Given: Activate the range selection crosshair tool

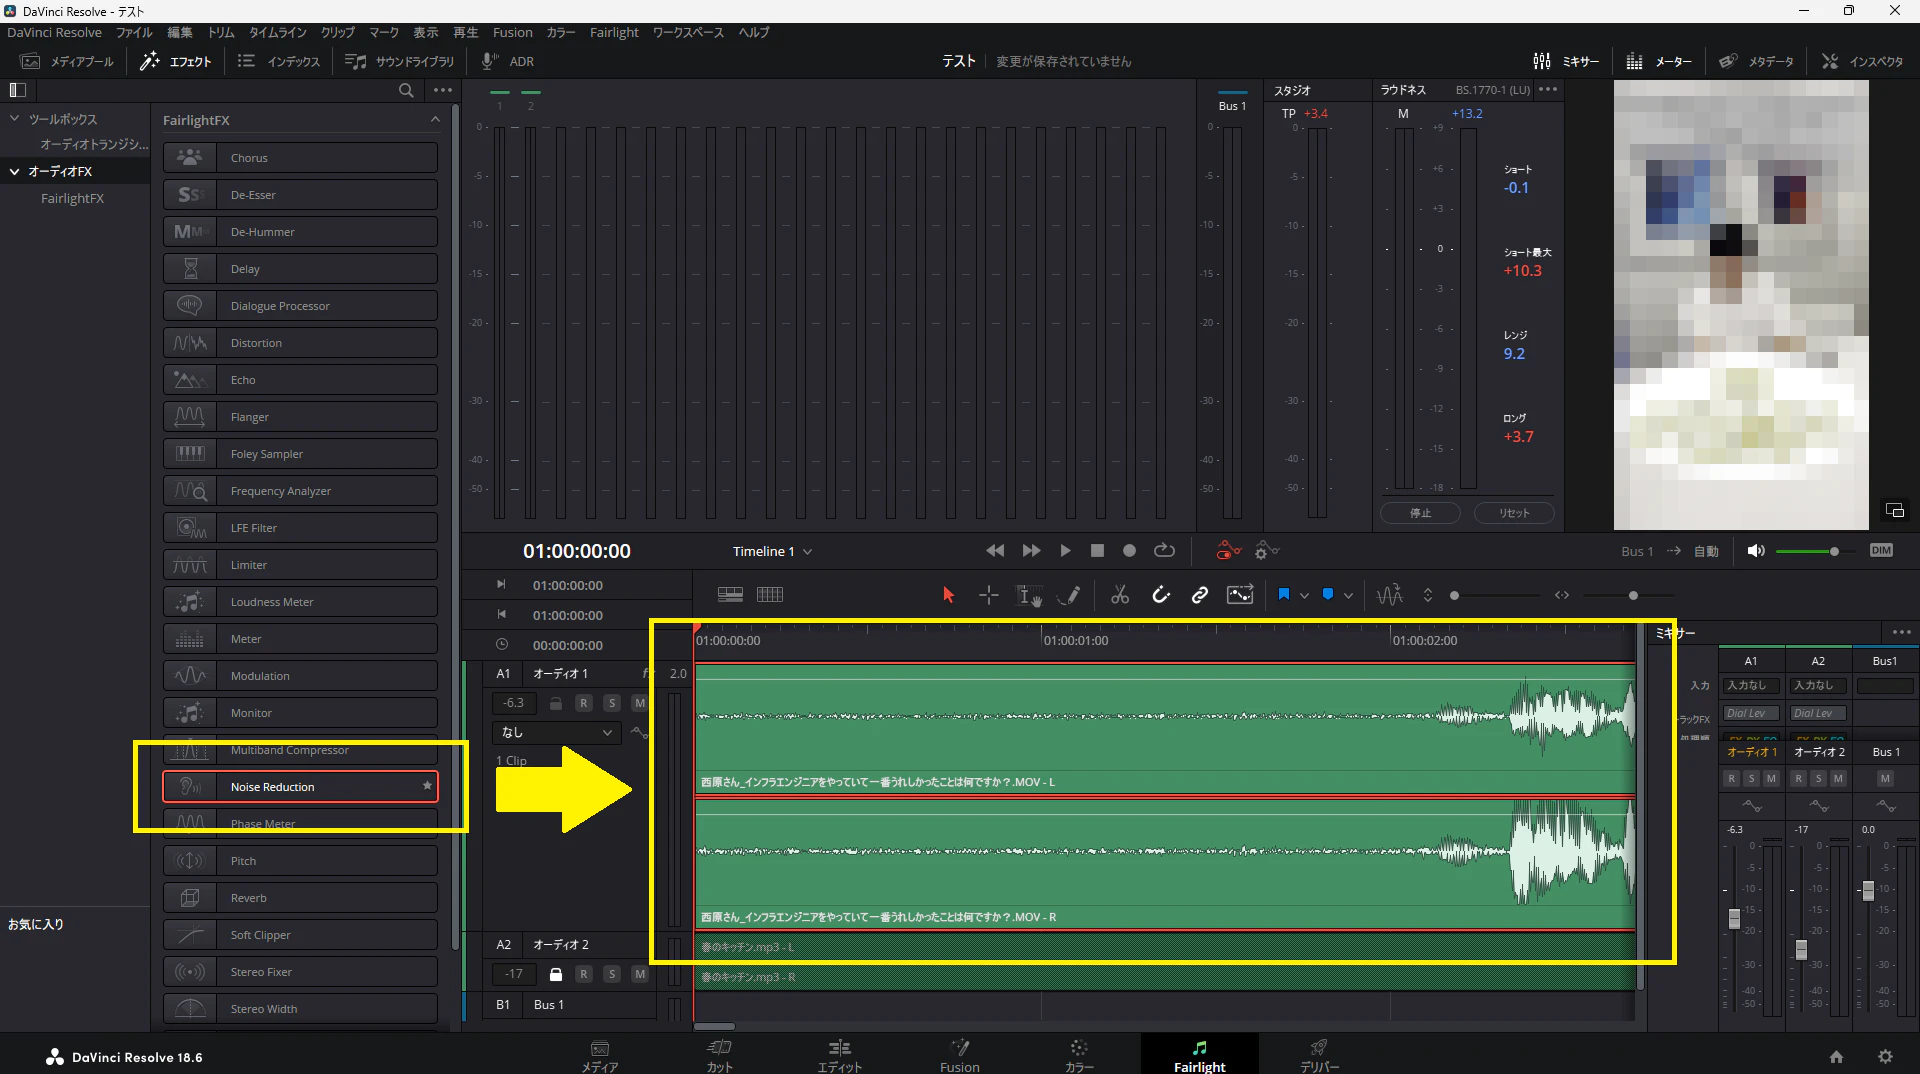Looking at the screenshot, I should click(988, 595).
